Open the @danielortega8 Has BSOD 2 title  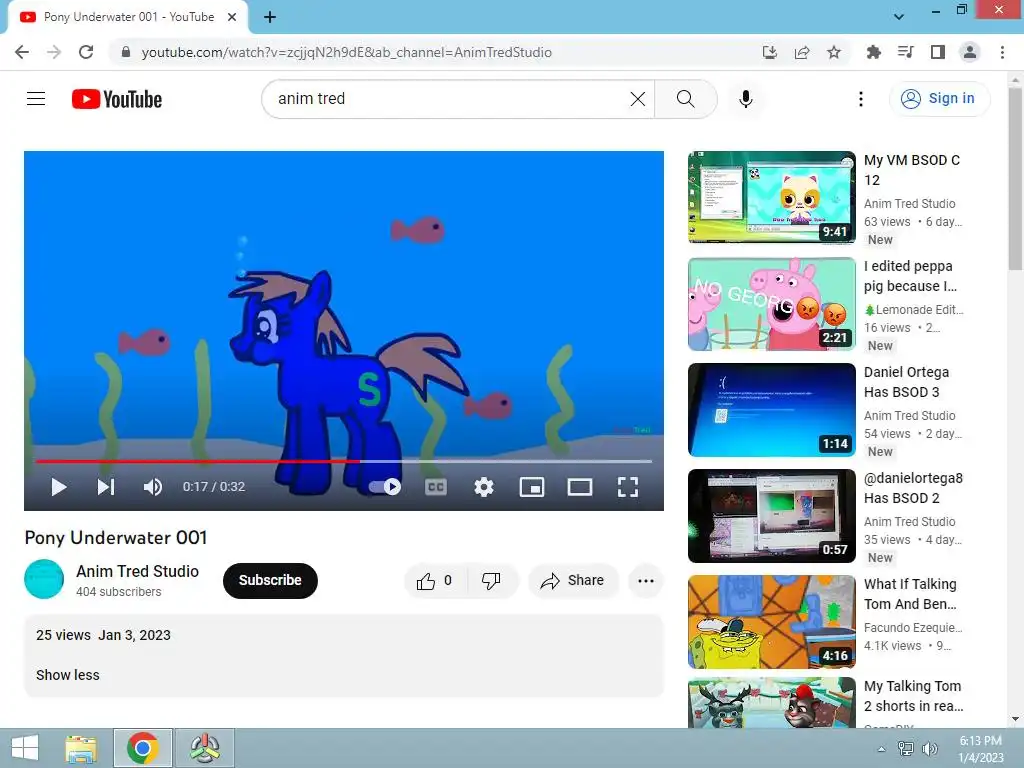[x=913, y=488]
